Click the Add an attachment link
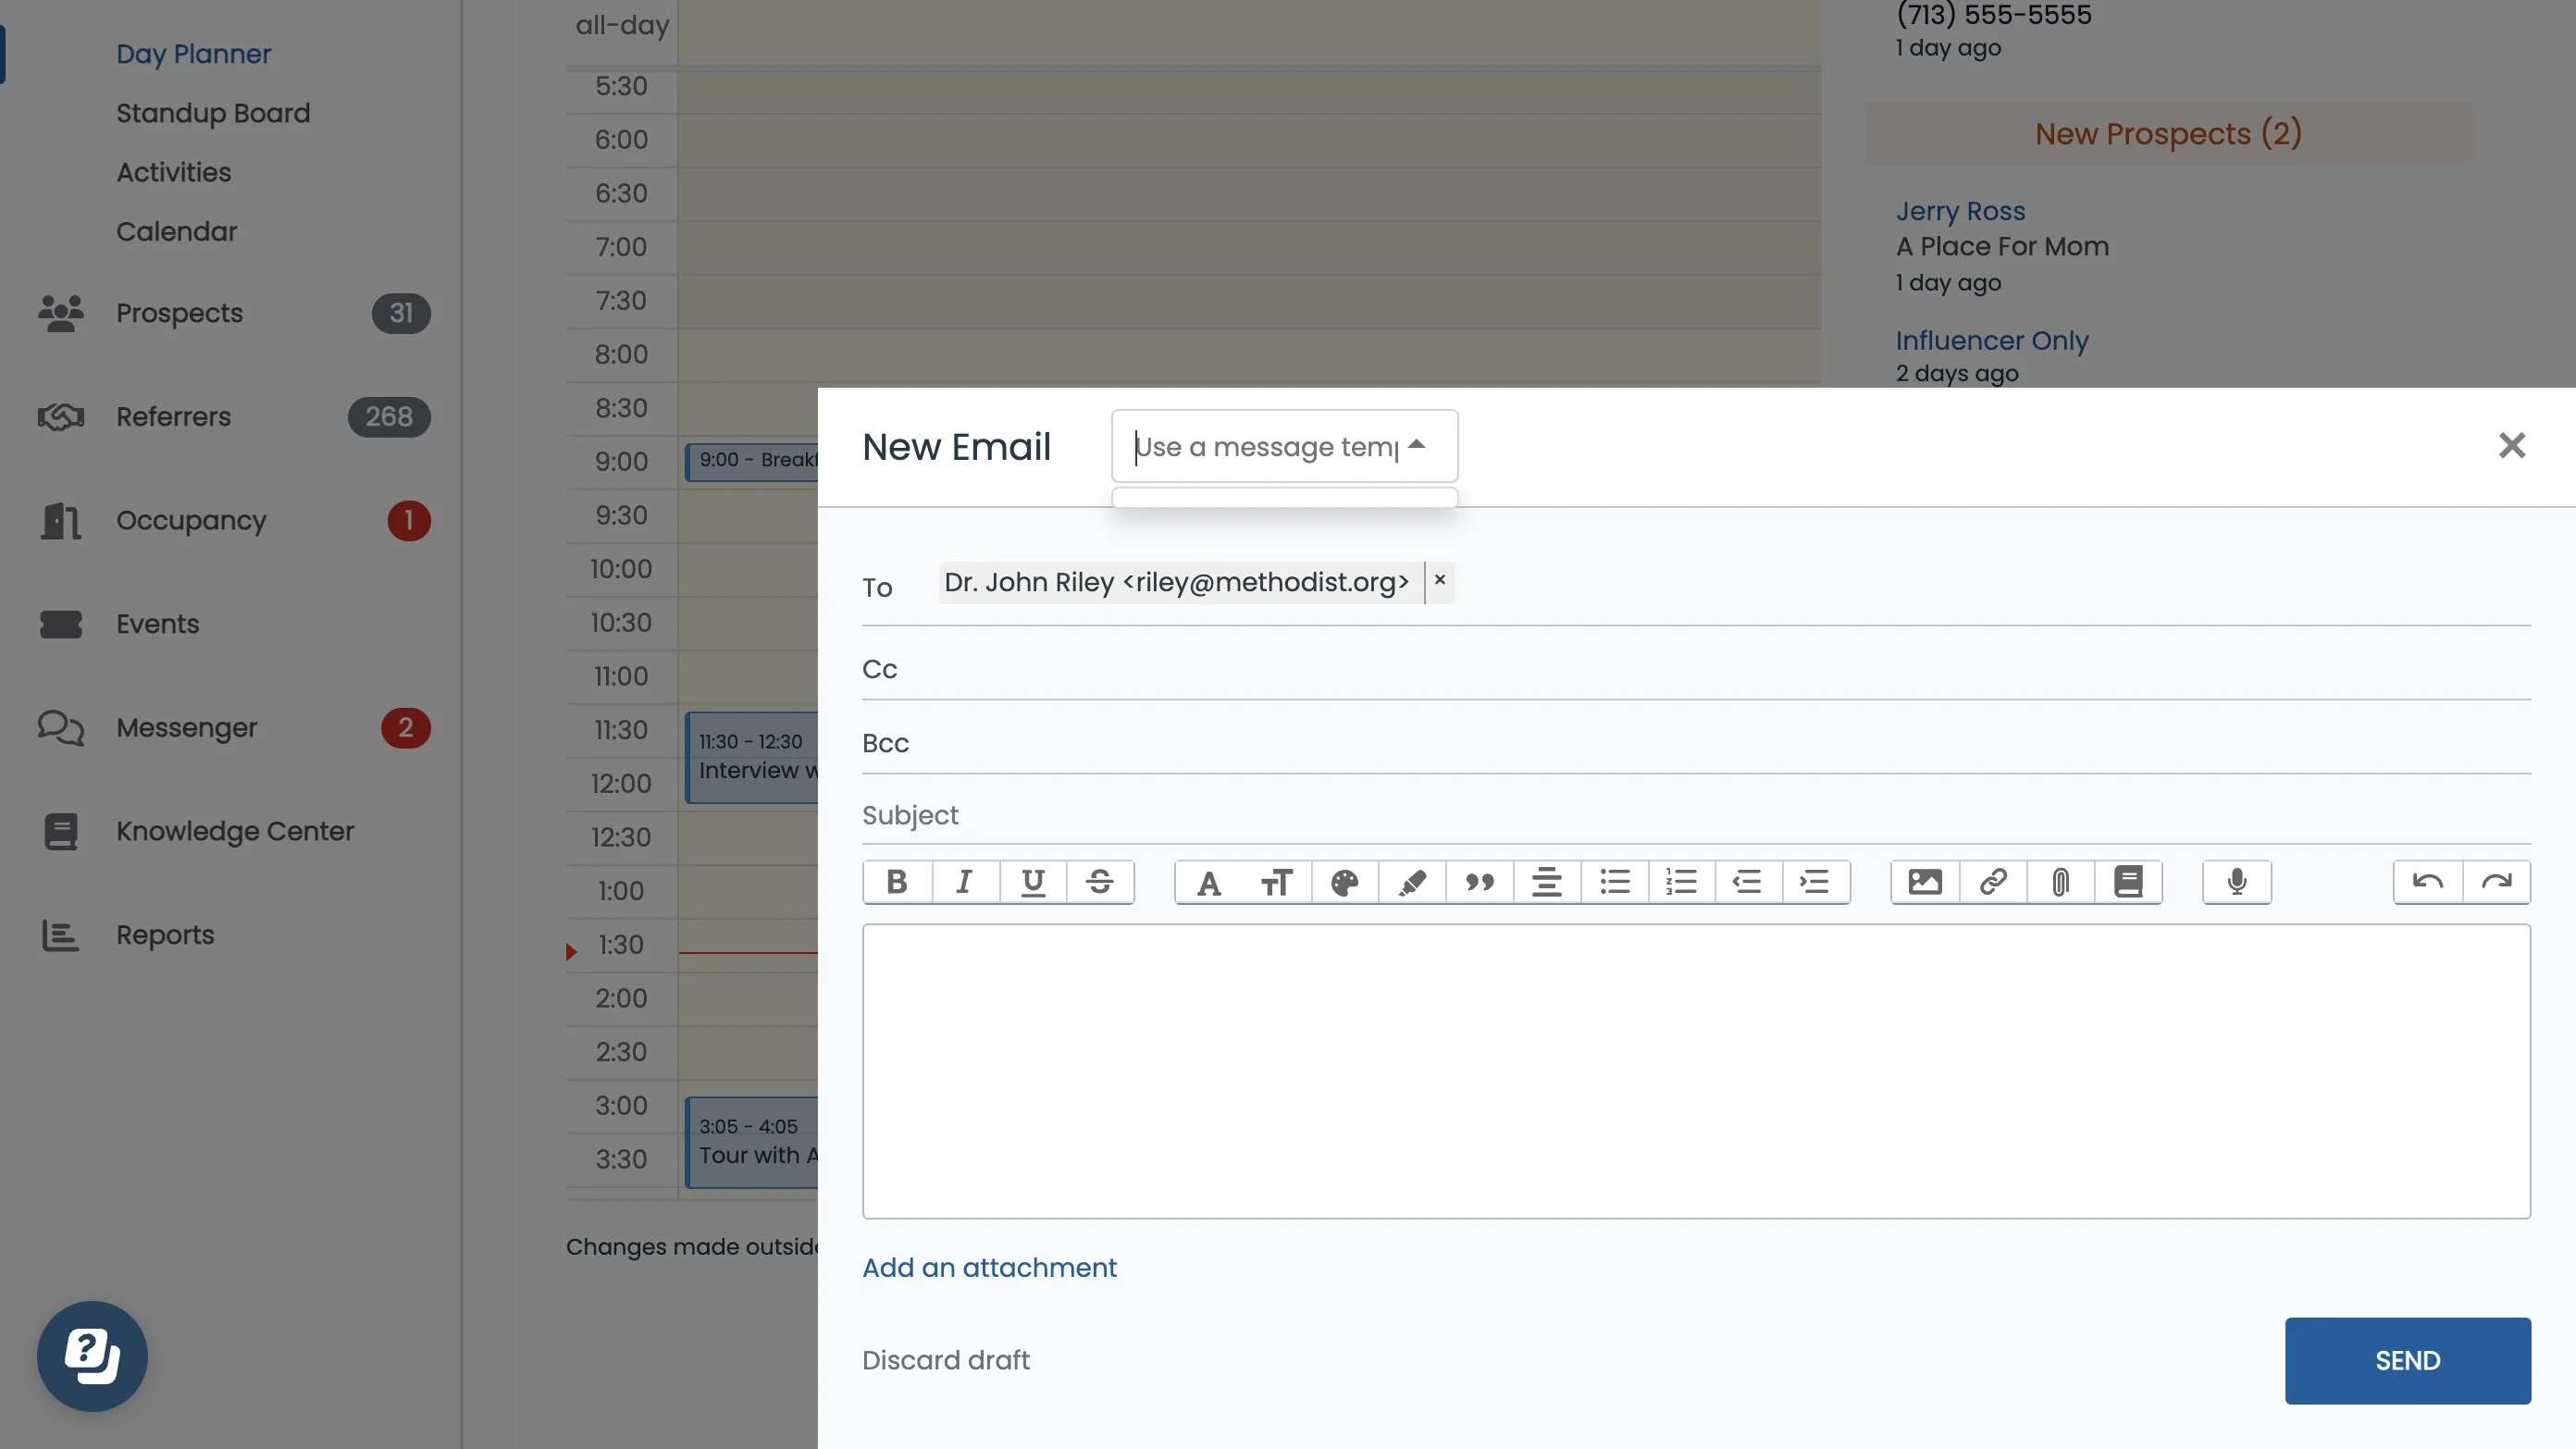 tap(989, 1267)
